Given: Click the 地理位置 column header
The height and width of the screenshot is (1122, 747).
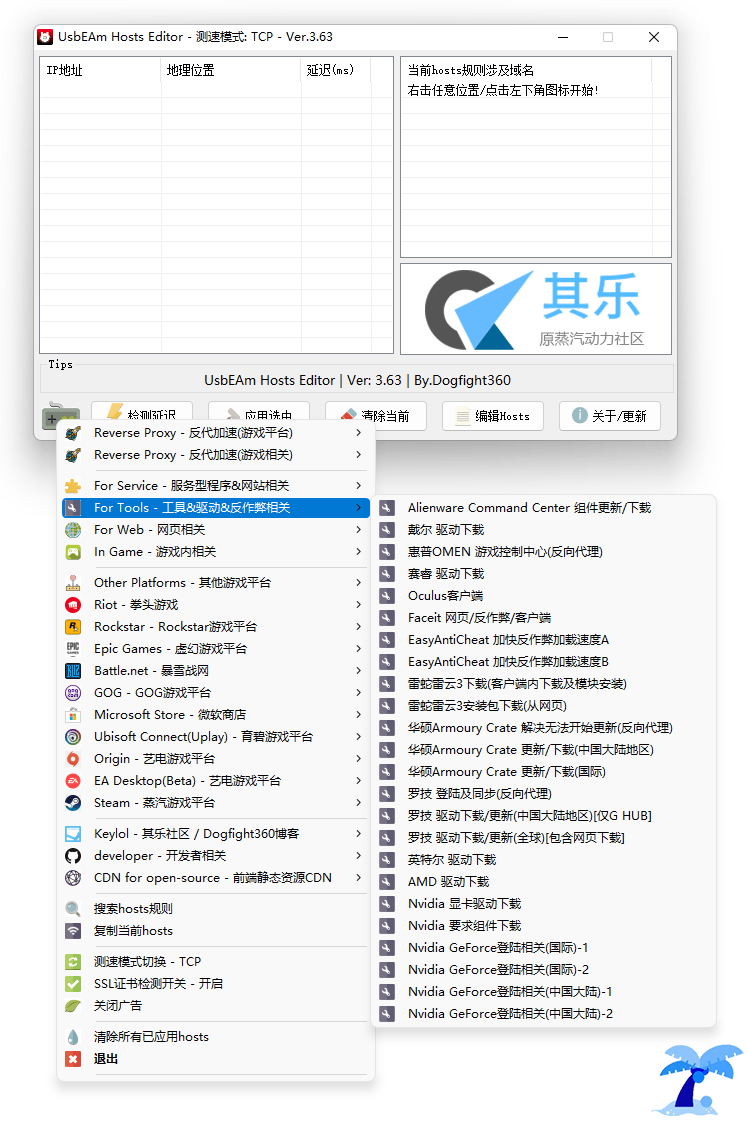Looking at the screenshot, I should [230, 70].
